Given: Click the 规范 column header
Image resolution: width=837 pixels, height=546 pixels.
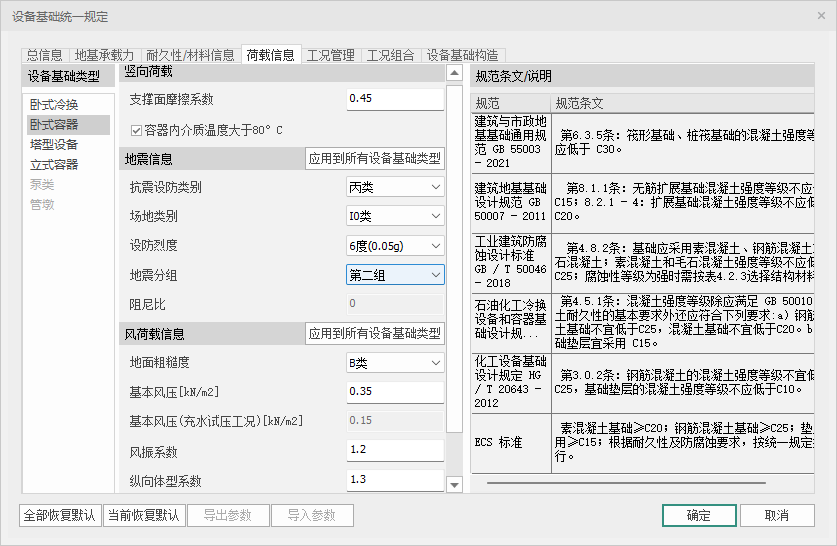Looking at the screenshot, I should pos(511,103).
